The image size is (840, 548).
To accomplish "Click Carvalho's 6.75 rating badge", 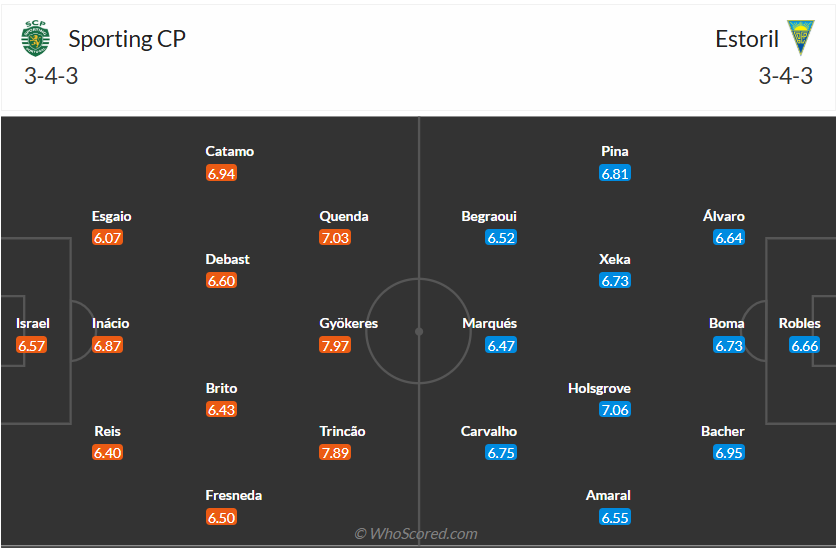I will (x=501, y=453).
